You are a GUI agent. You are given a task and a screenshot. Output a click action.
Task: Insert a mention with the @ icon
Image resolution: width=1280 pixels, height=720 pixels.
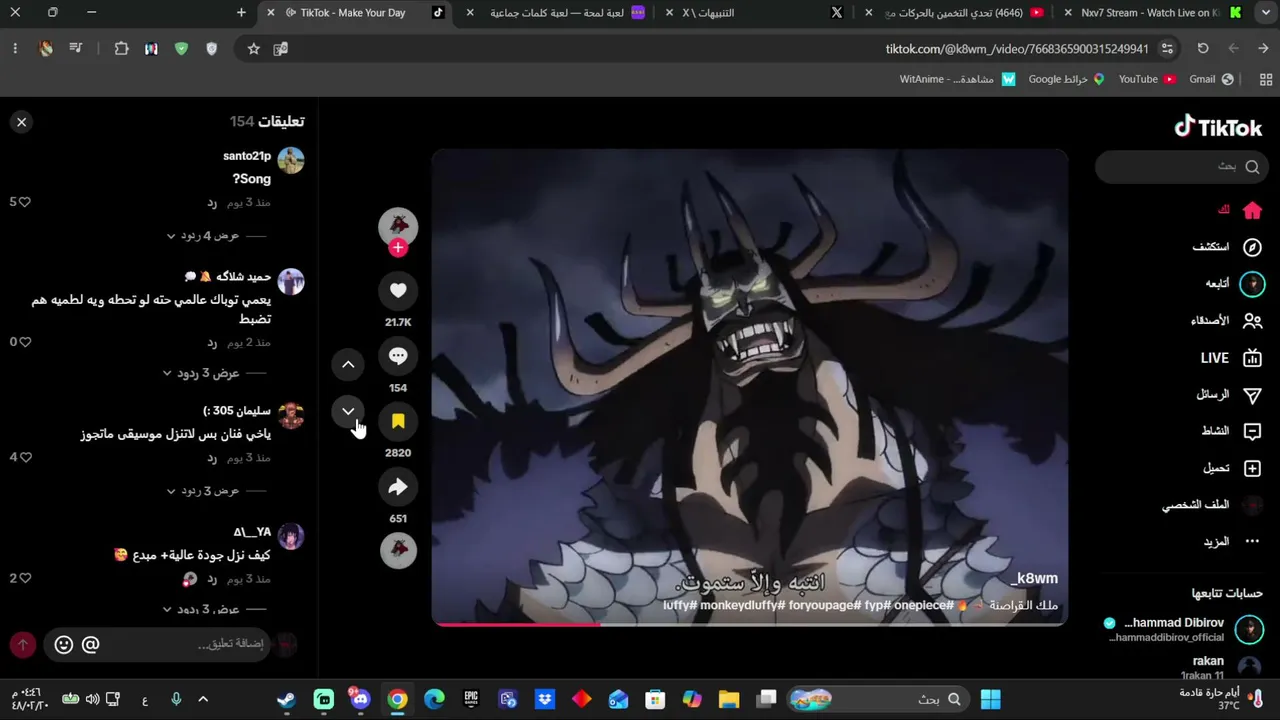(90, 645)
